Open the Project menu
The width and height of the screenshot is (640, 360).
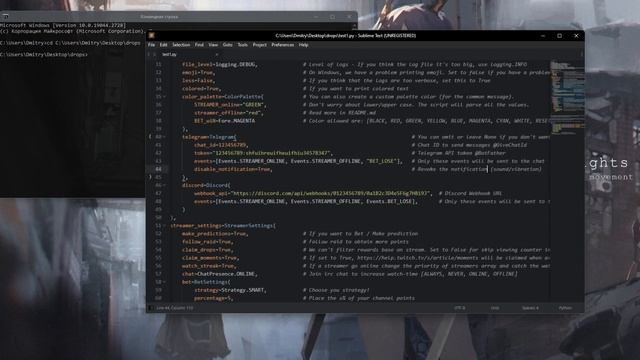point(260,45)
